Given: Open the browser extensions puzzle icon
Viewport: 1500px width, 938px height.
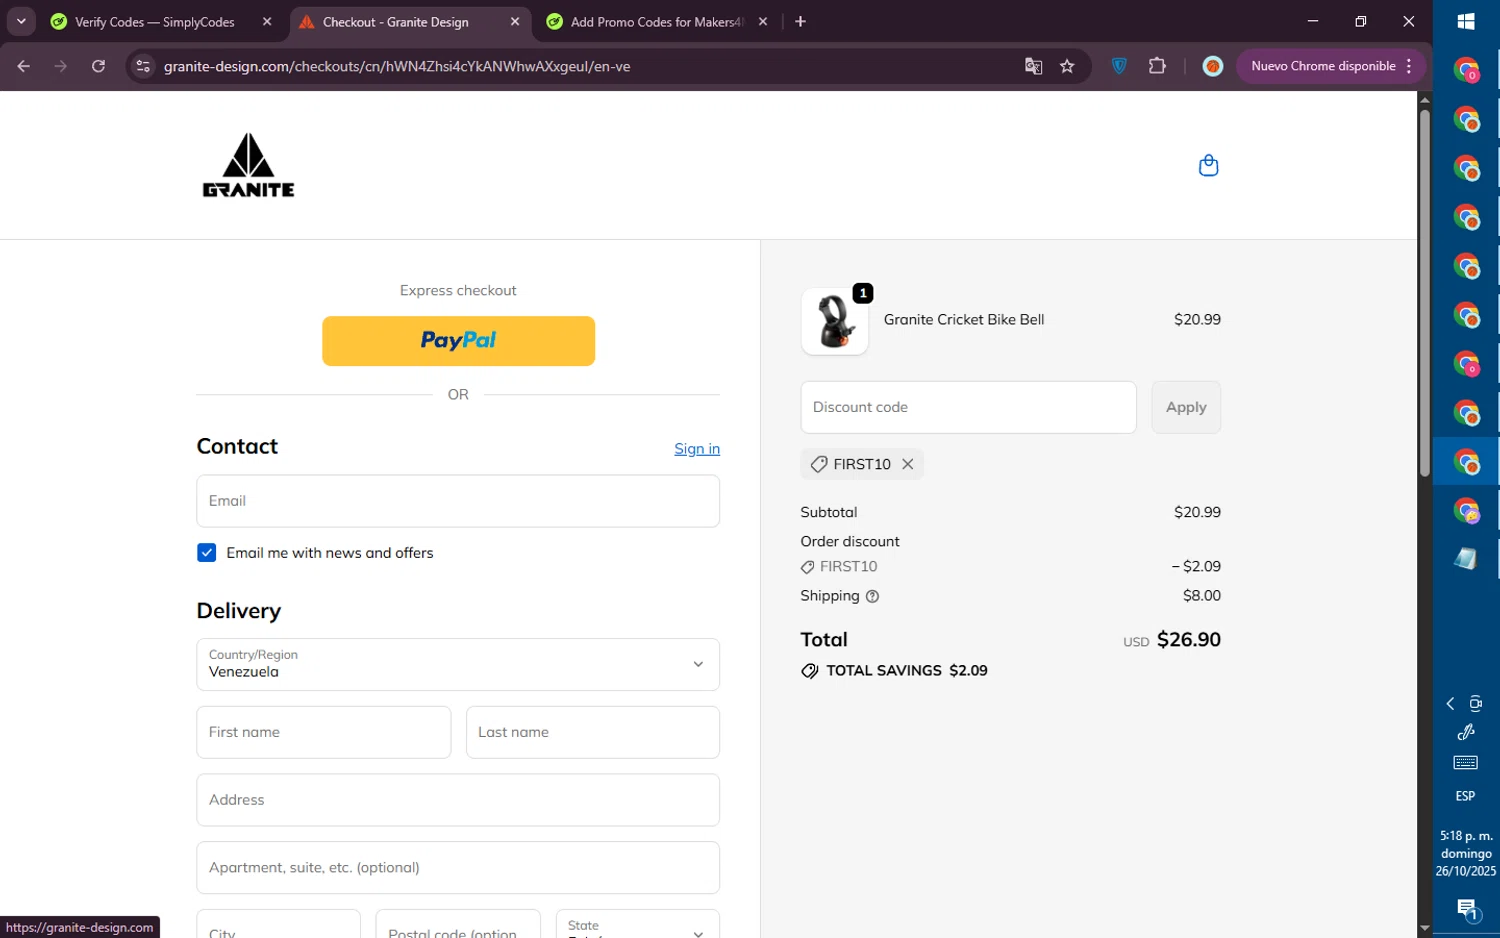Looking at the screenshot, I should pyautogui.click(x=1157, y=66).
